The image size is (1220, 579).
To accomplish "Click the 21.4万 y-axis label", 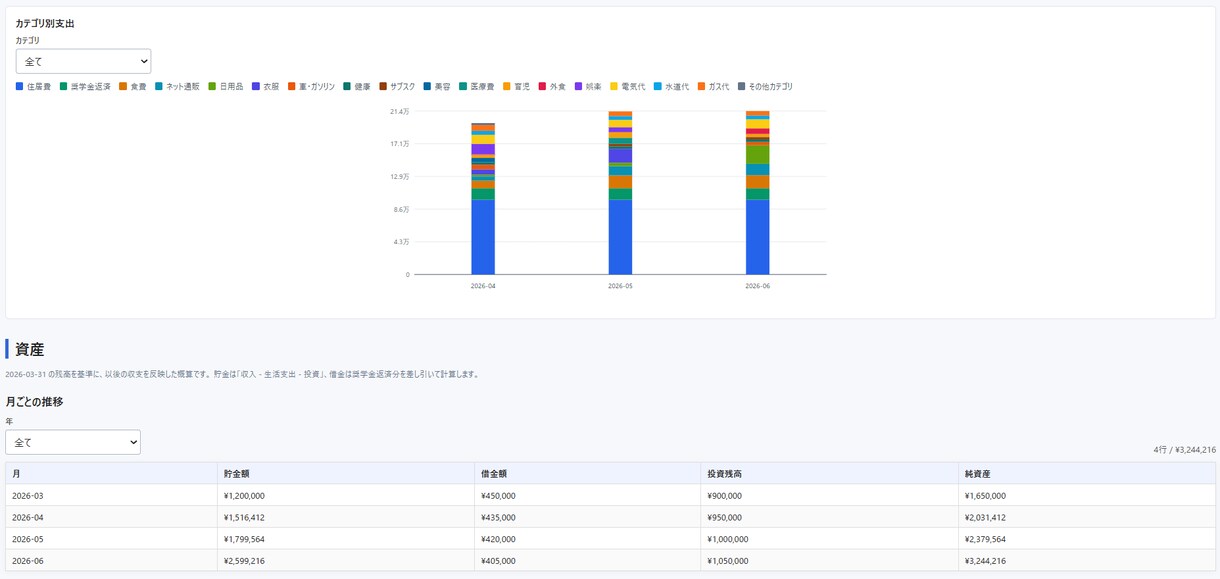I will tap(399, 111).
